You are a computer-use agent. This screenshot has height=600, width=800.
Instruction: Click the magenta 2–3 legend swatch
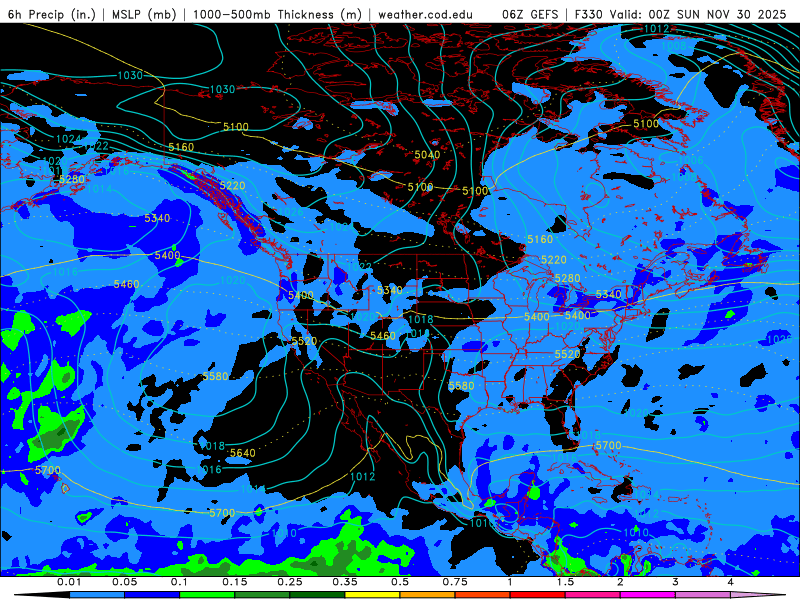pyautogui.click(x=648, y=595)
